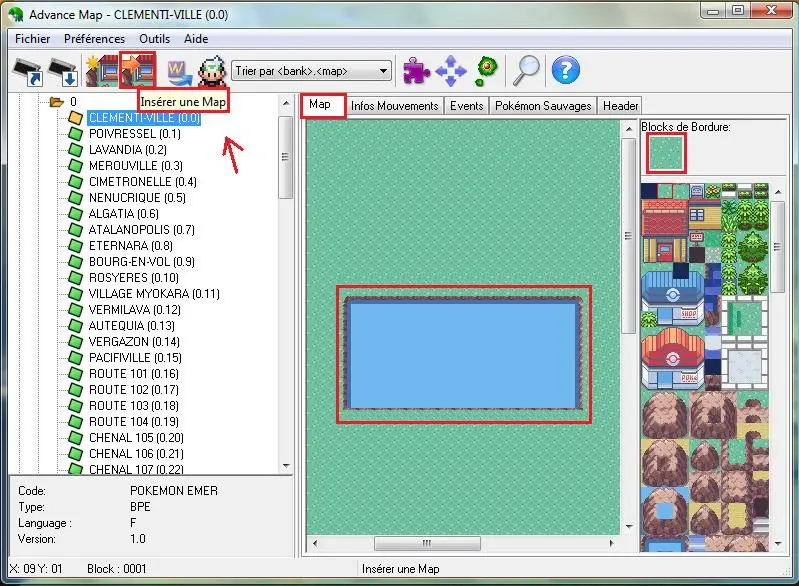Open the Préférences menu
This screenshot has height=586, width=799.
pyautogui.click(x=94, y=39)
